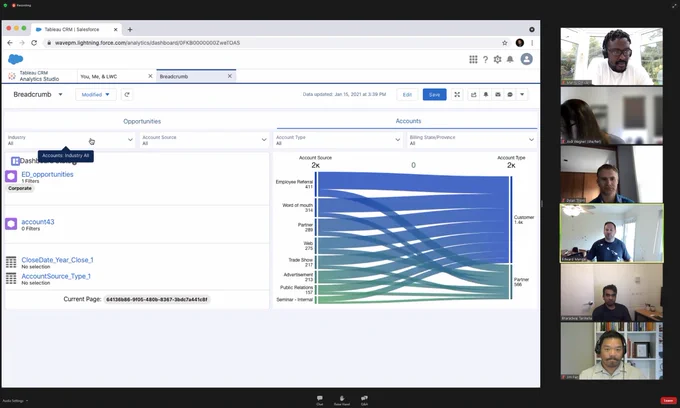Screen dimensions: 680x408
Task: Expand the Industry filter dropdown
Action: click(130, 140)
